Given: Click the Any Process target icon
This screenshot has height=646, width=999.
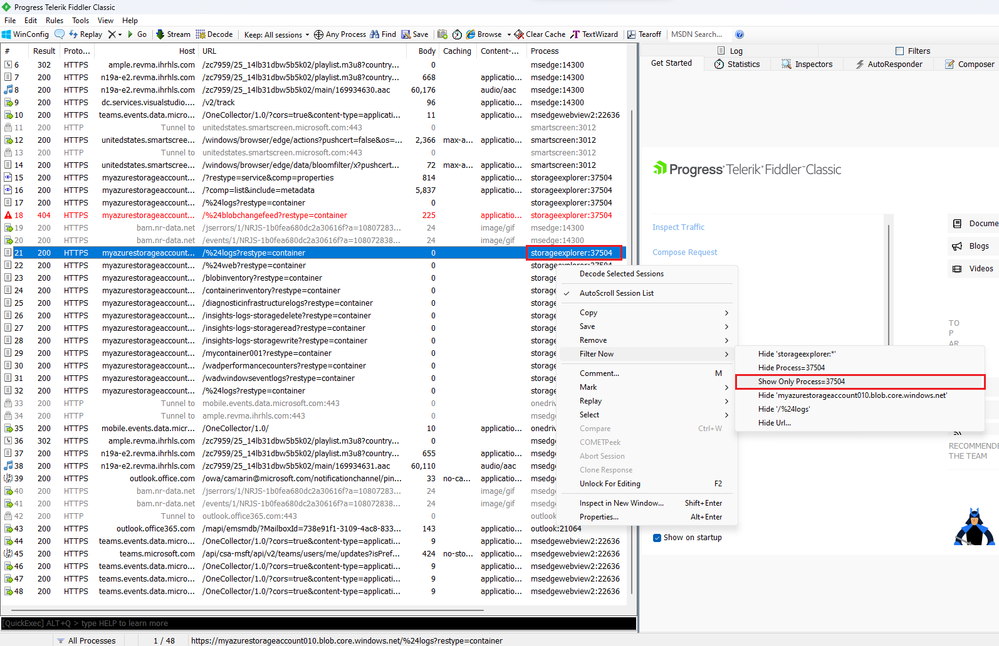Looking at the screenshot, I should click(x=319, y=34).
